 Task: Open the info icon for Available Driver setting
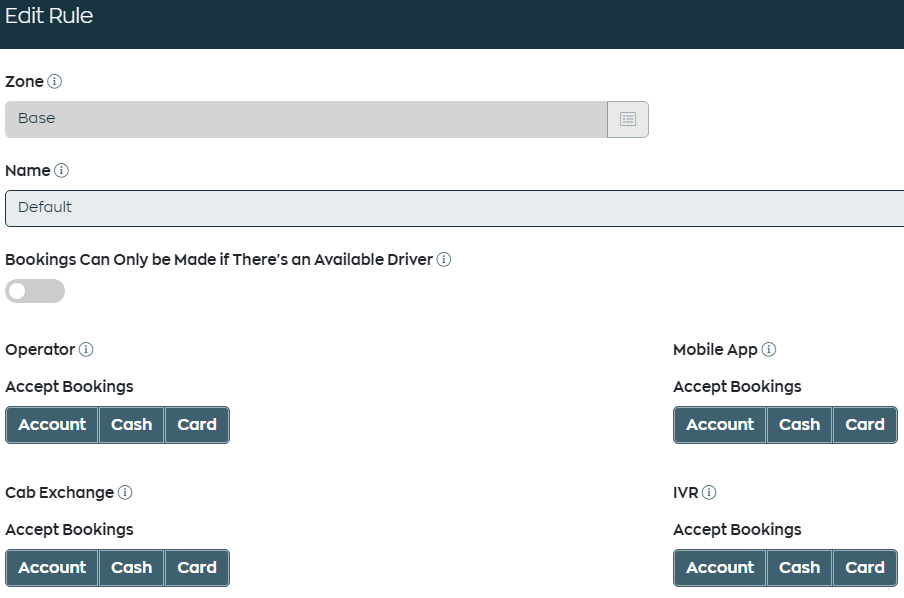tap(444, 259)
